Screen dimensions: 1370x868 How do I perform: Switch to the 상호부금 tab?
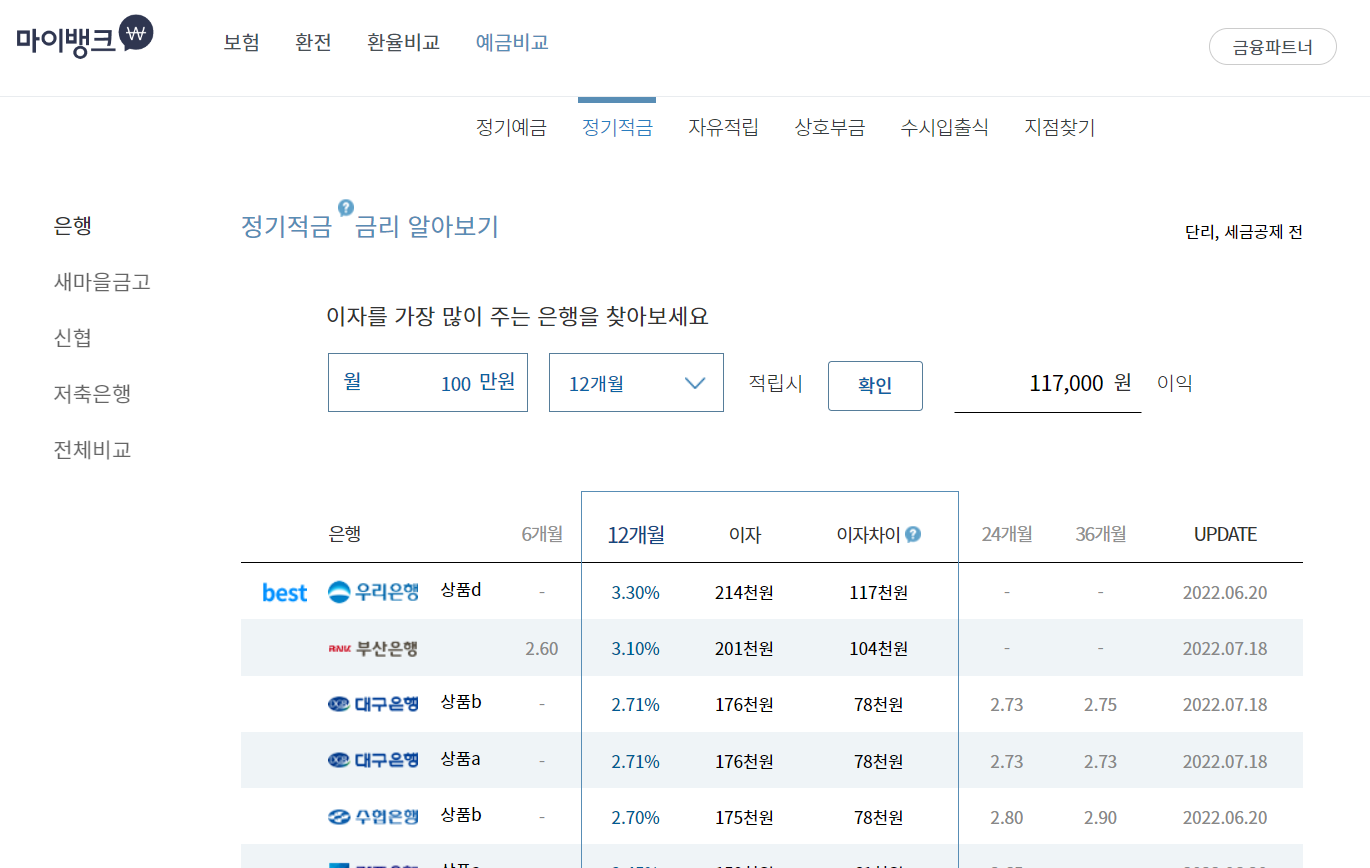829,128
